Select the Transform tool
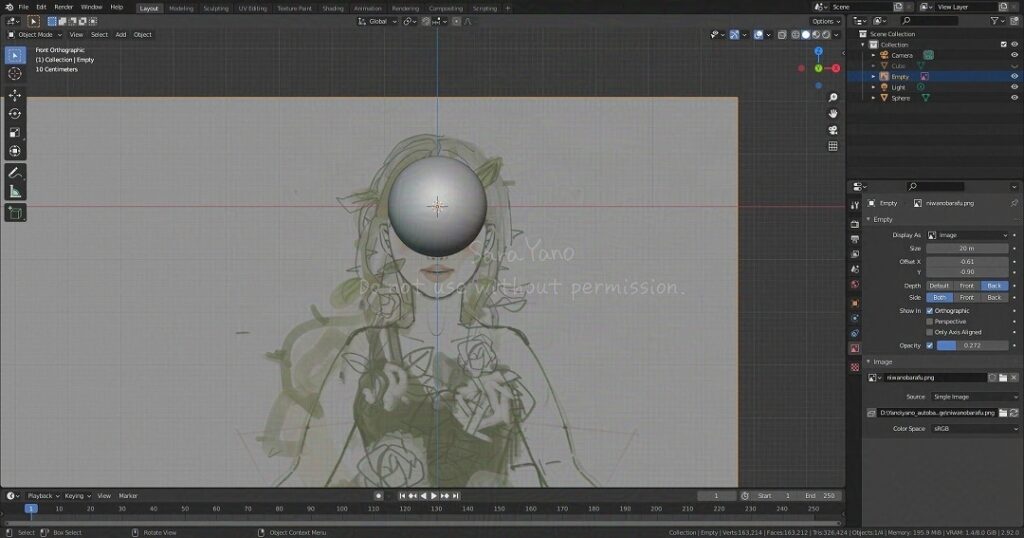Image resolution: width=1024 pixels, height=538 pixels. pos(15,151)
